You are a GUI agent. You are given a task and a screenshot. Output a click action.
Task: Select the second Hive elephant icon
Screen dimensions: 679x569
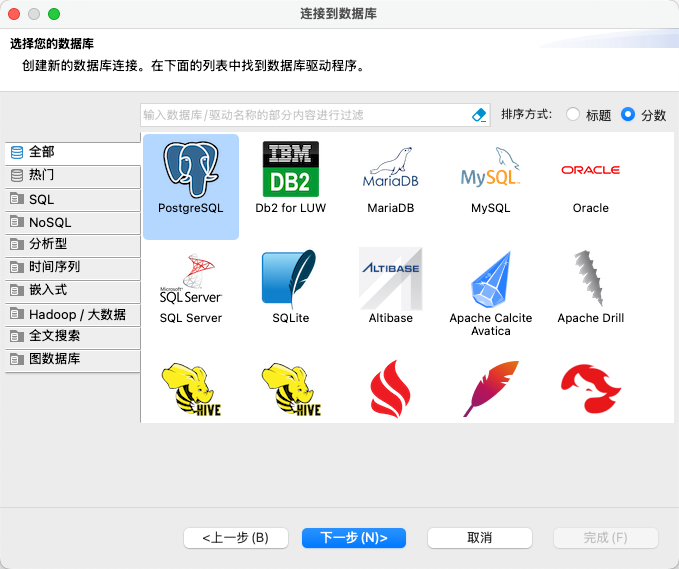pos(291,390)
